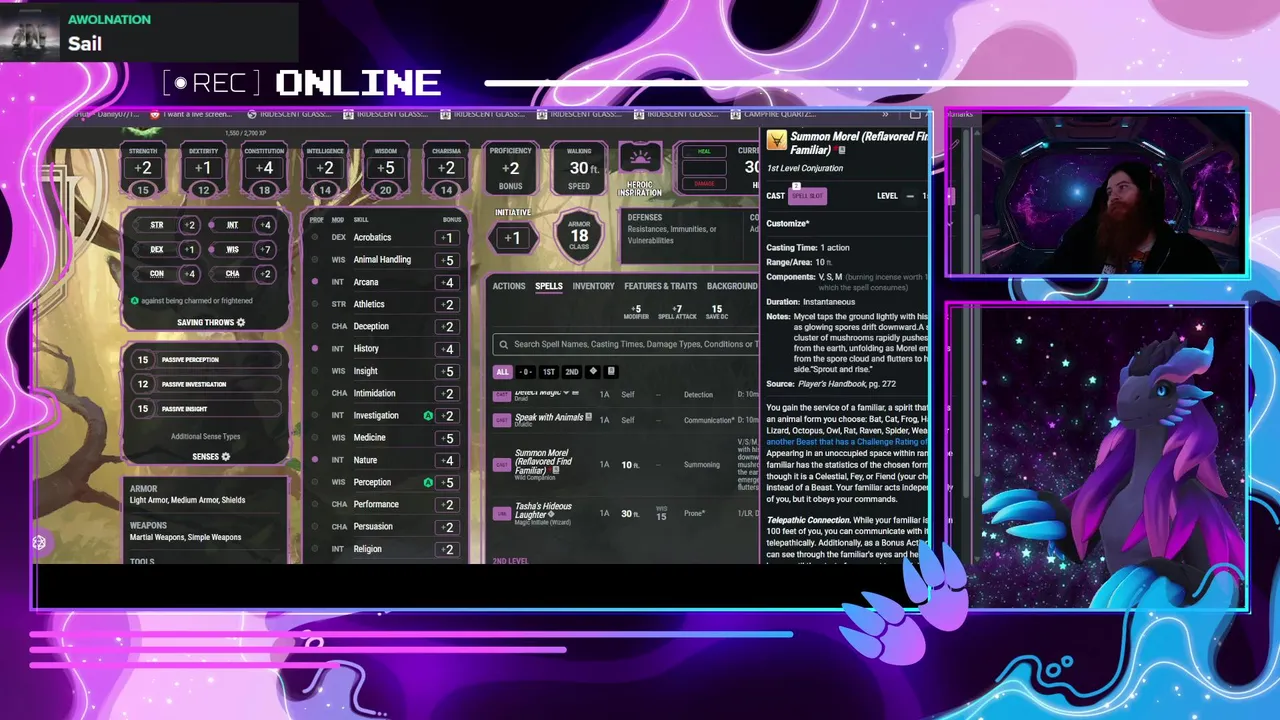Click the dice icon beside the Weapons section

click(39, 543)
